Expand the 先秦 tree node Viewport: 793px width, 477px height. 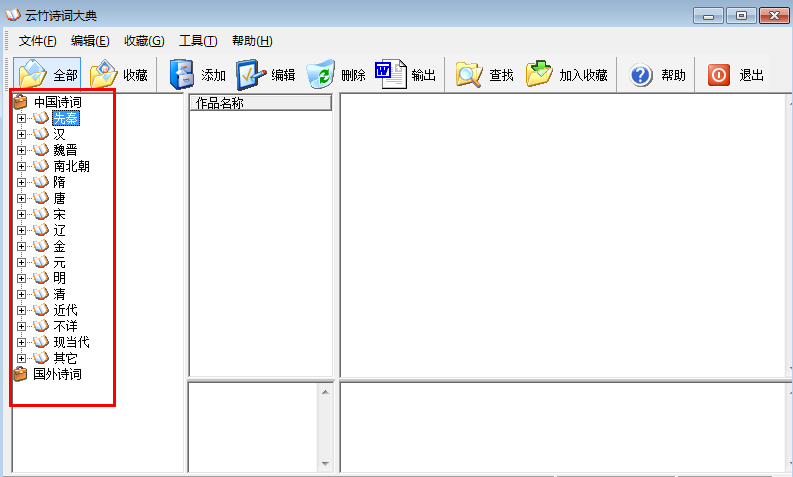(x=21, y=118)
